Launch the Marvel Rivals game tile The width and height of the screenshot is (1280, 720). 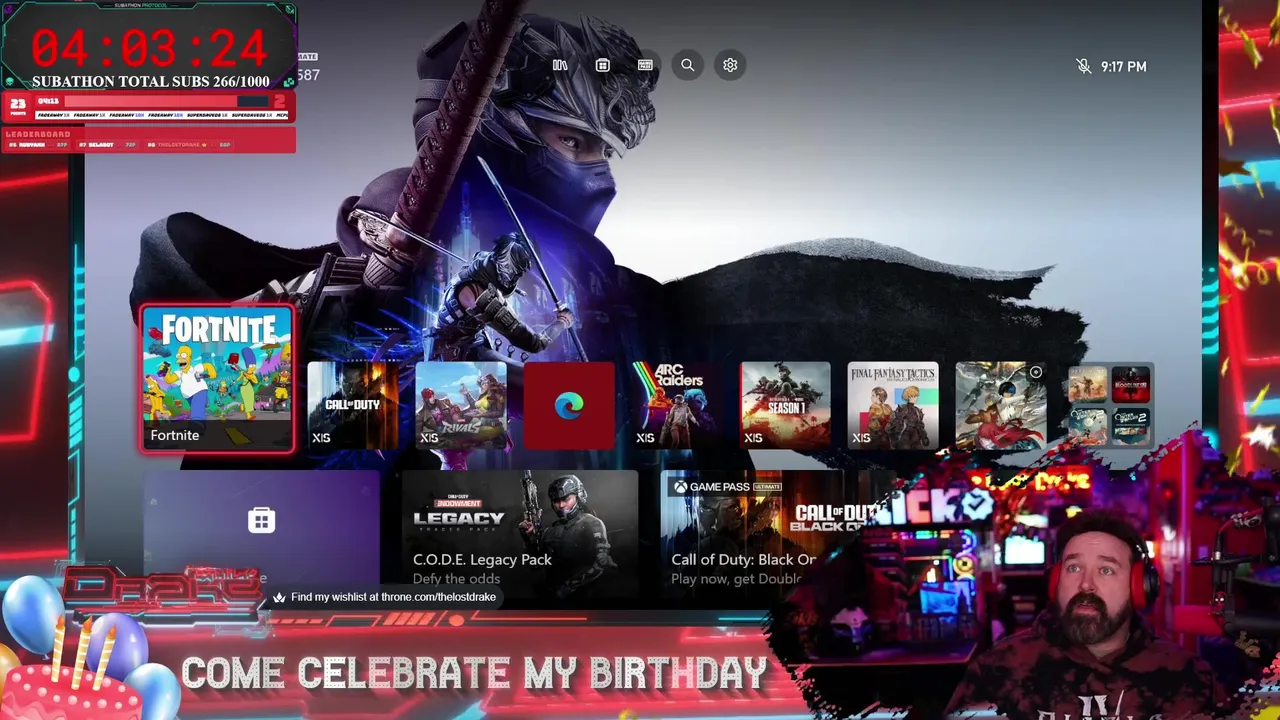click(x=461, y=405)
